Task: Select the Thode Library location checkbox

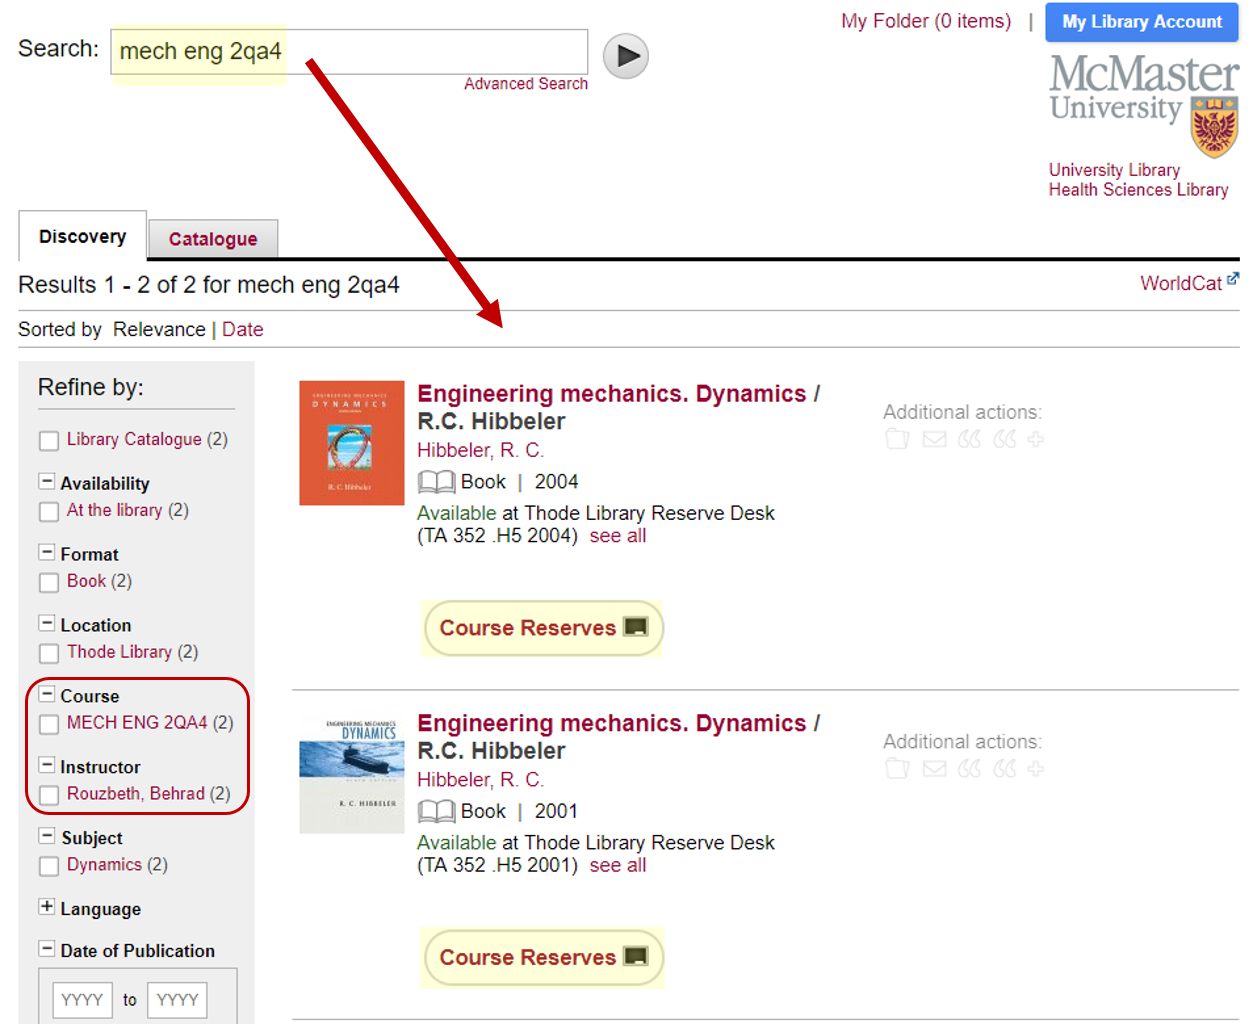Action: pyautogui.click(x=49, y=654)
